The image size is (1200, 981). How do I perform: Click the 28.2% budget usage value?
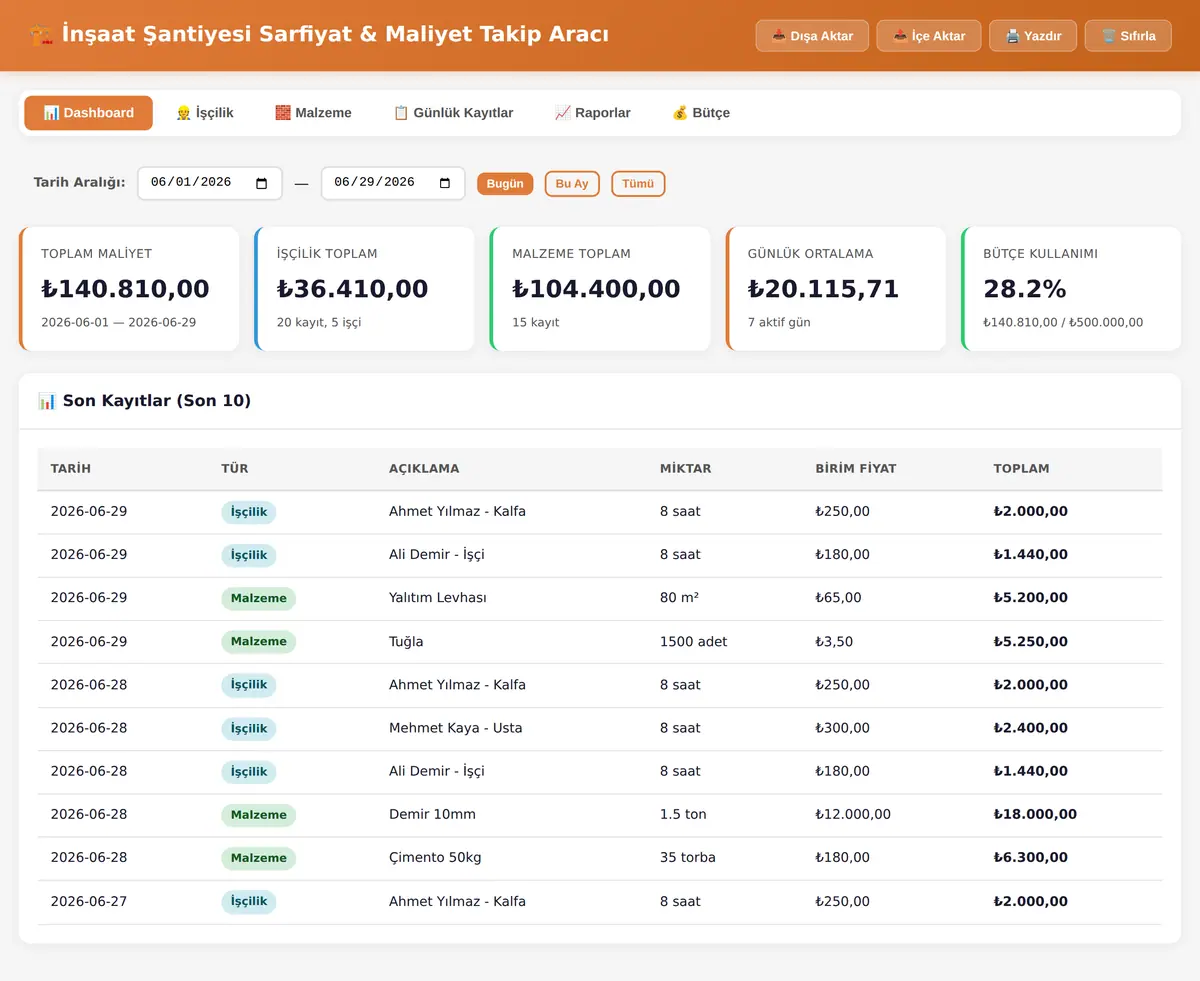click(x=1025, y=289)
